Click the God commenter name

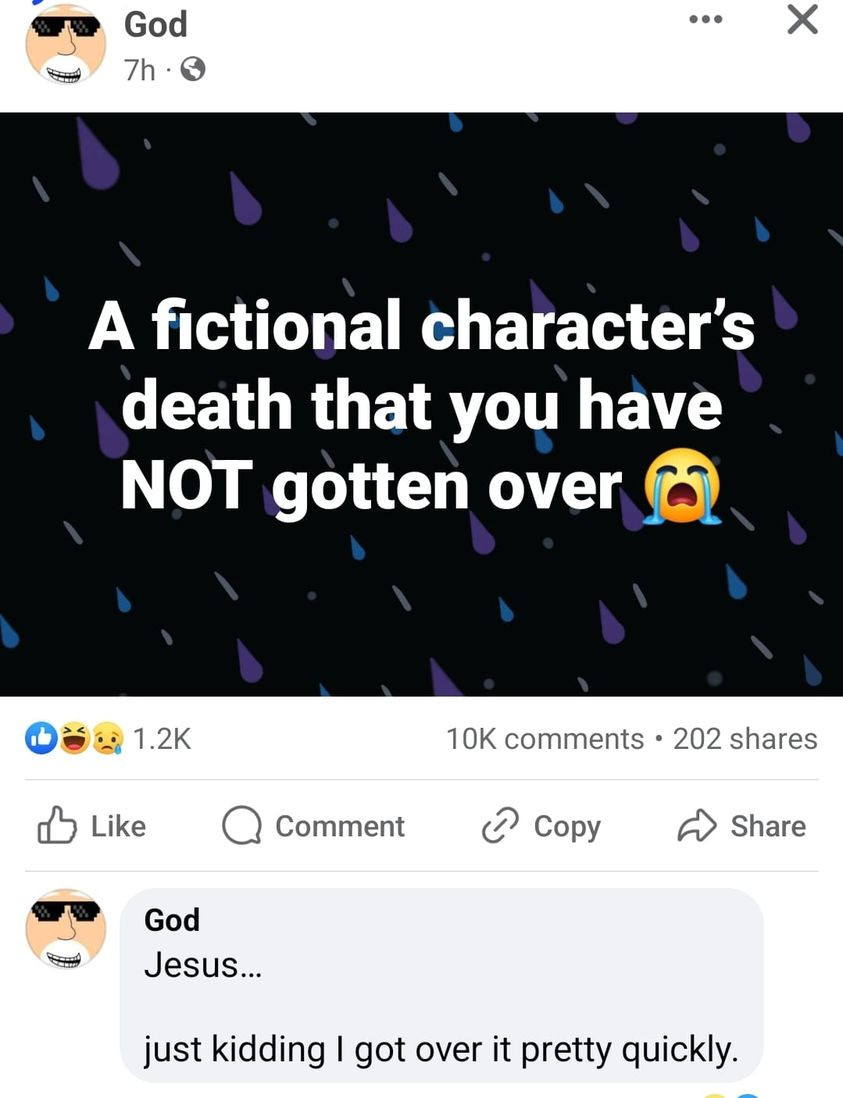point(172,919)
